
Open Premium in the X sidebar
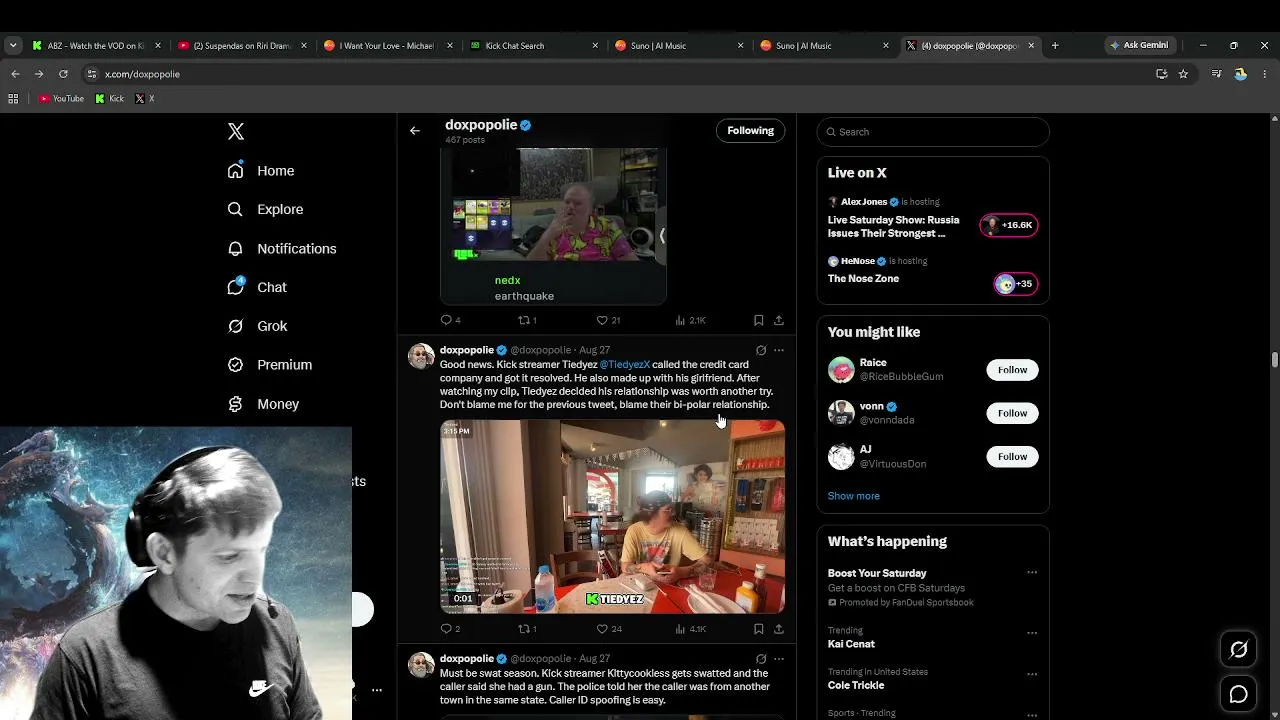point(270,365)
